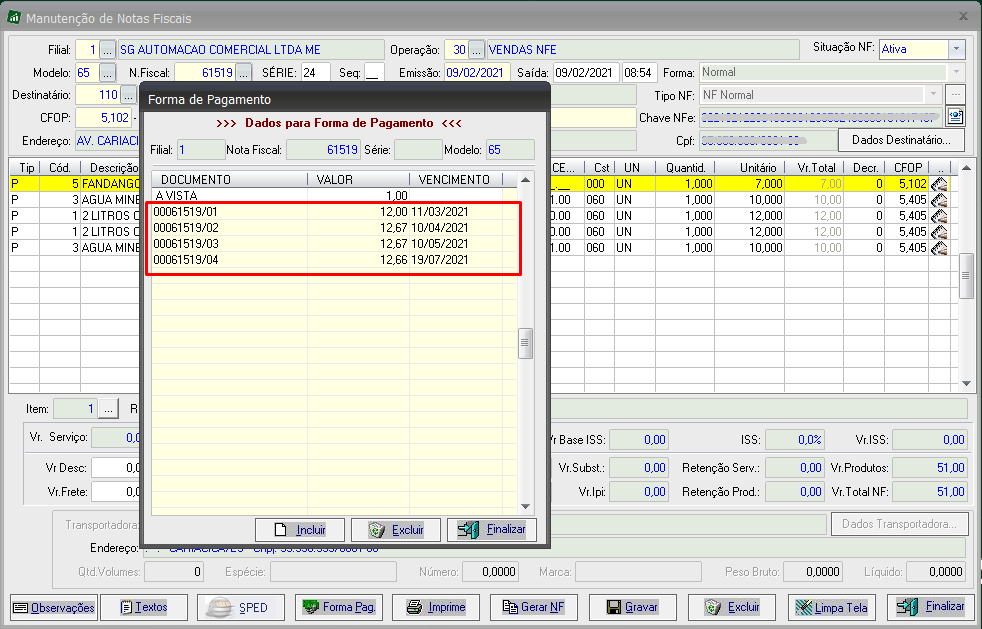Screen dimensions: 982x629
Task: Open the Forma dropdown showing Normal
Action: coord(956,72)
